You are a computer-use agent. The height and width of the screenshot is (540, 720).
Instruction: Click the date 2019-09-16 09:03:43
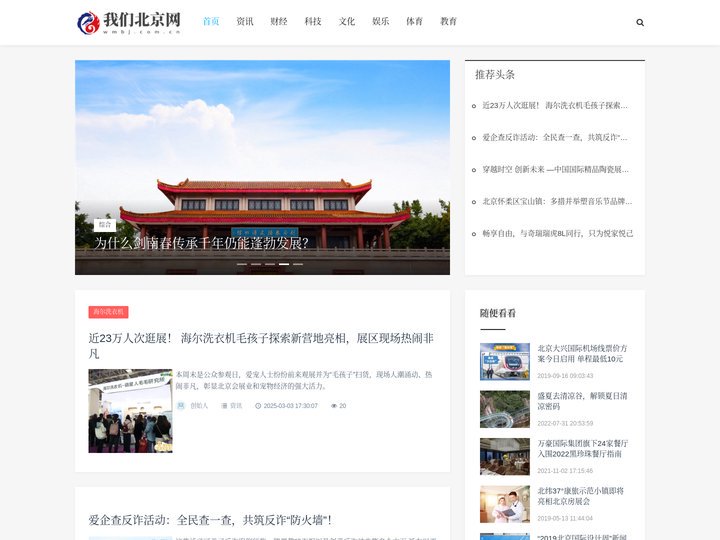pos(565,376)
